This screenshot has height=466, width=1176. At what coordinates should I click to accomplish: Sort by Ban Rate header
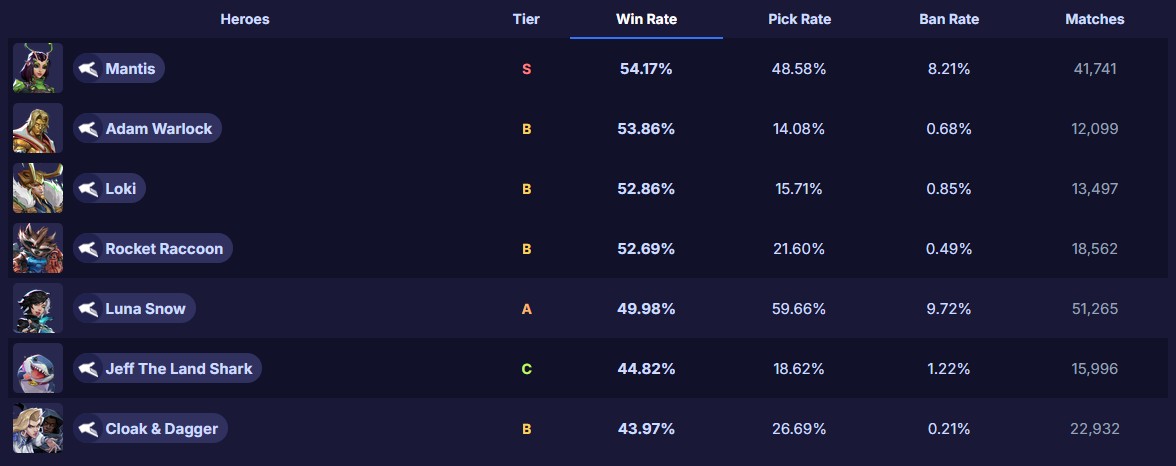click(x=949, y=19)
